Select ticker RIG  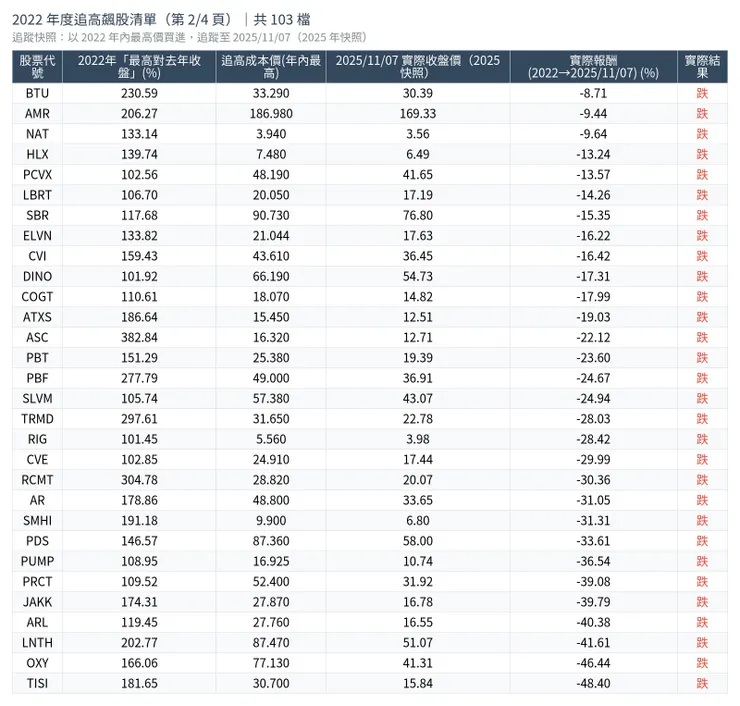tap(37, 439)
